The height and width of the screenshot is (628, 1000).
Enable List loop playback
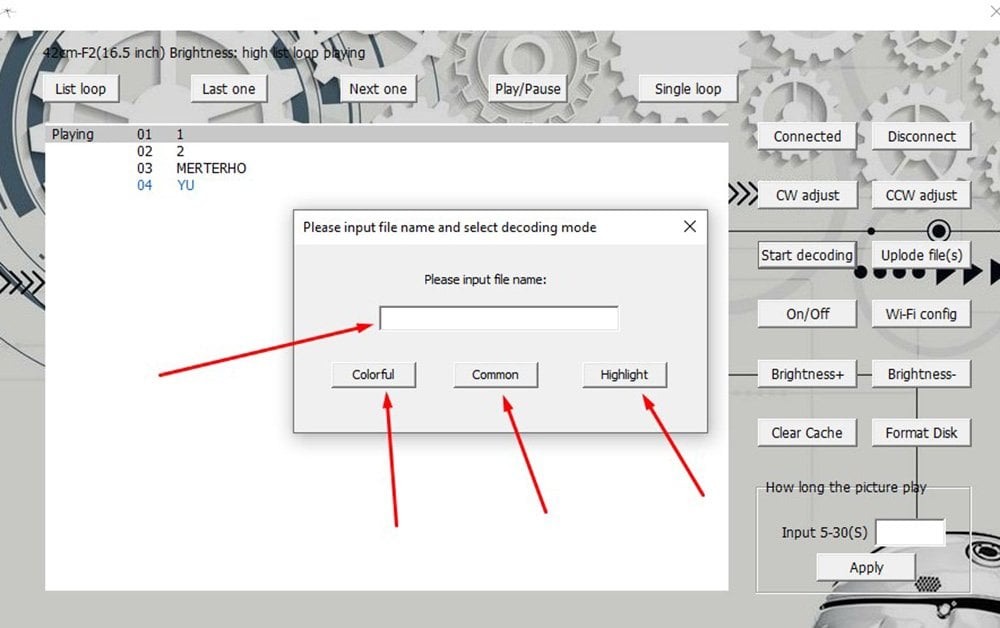click(x=81, y=89)
